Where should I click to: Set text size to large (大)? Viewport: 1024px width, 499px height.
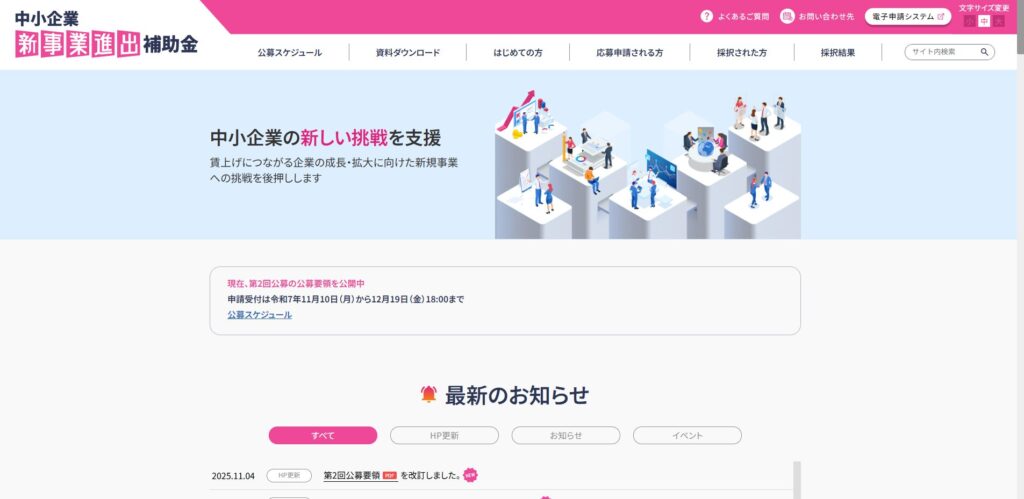tap(999, 22)
